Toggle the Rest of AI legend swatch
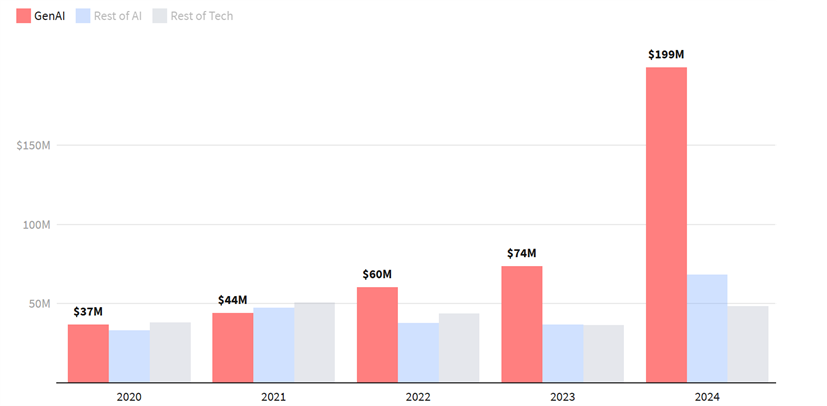Screen dimensions: 827x406 tap(83, 16)
